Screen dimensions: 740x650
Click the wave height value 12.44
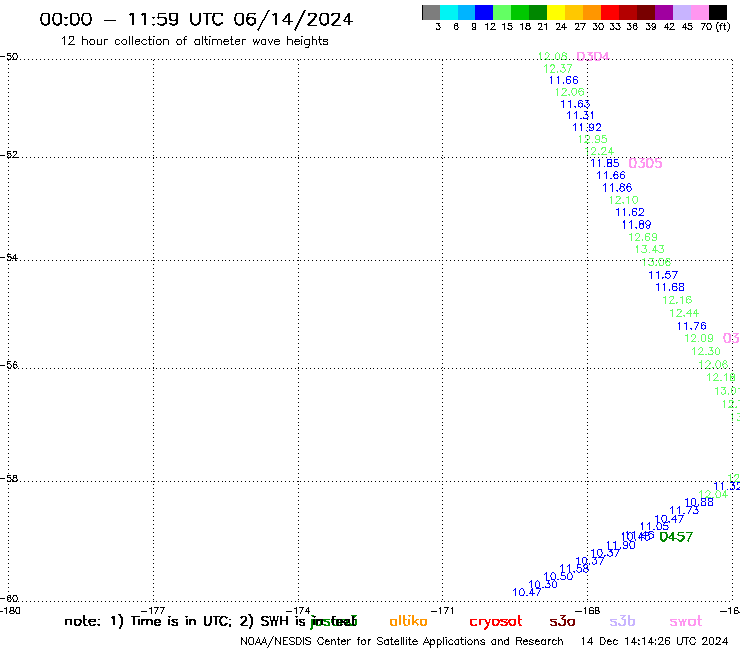[x=684, y=313]
